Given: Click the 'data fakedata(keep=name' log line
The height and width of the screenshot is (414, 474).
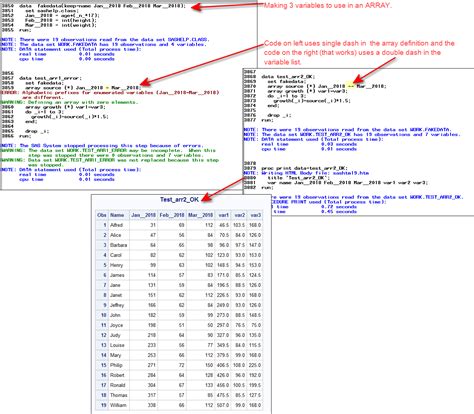Looking at the screenshot, I should point(102,6).
